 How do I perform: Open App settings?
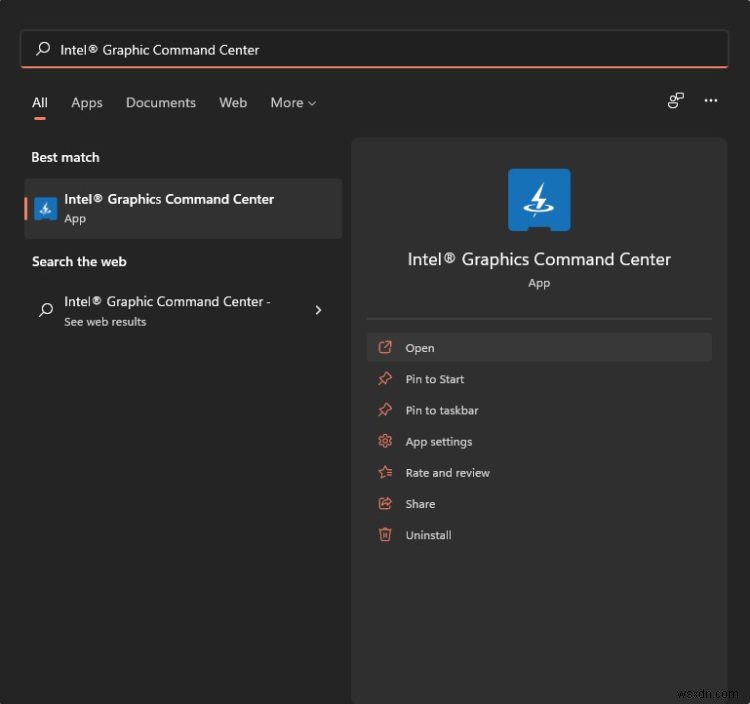[x=539, y=441]
